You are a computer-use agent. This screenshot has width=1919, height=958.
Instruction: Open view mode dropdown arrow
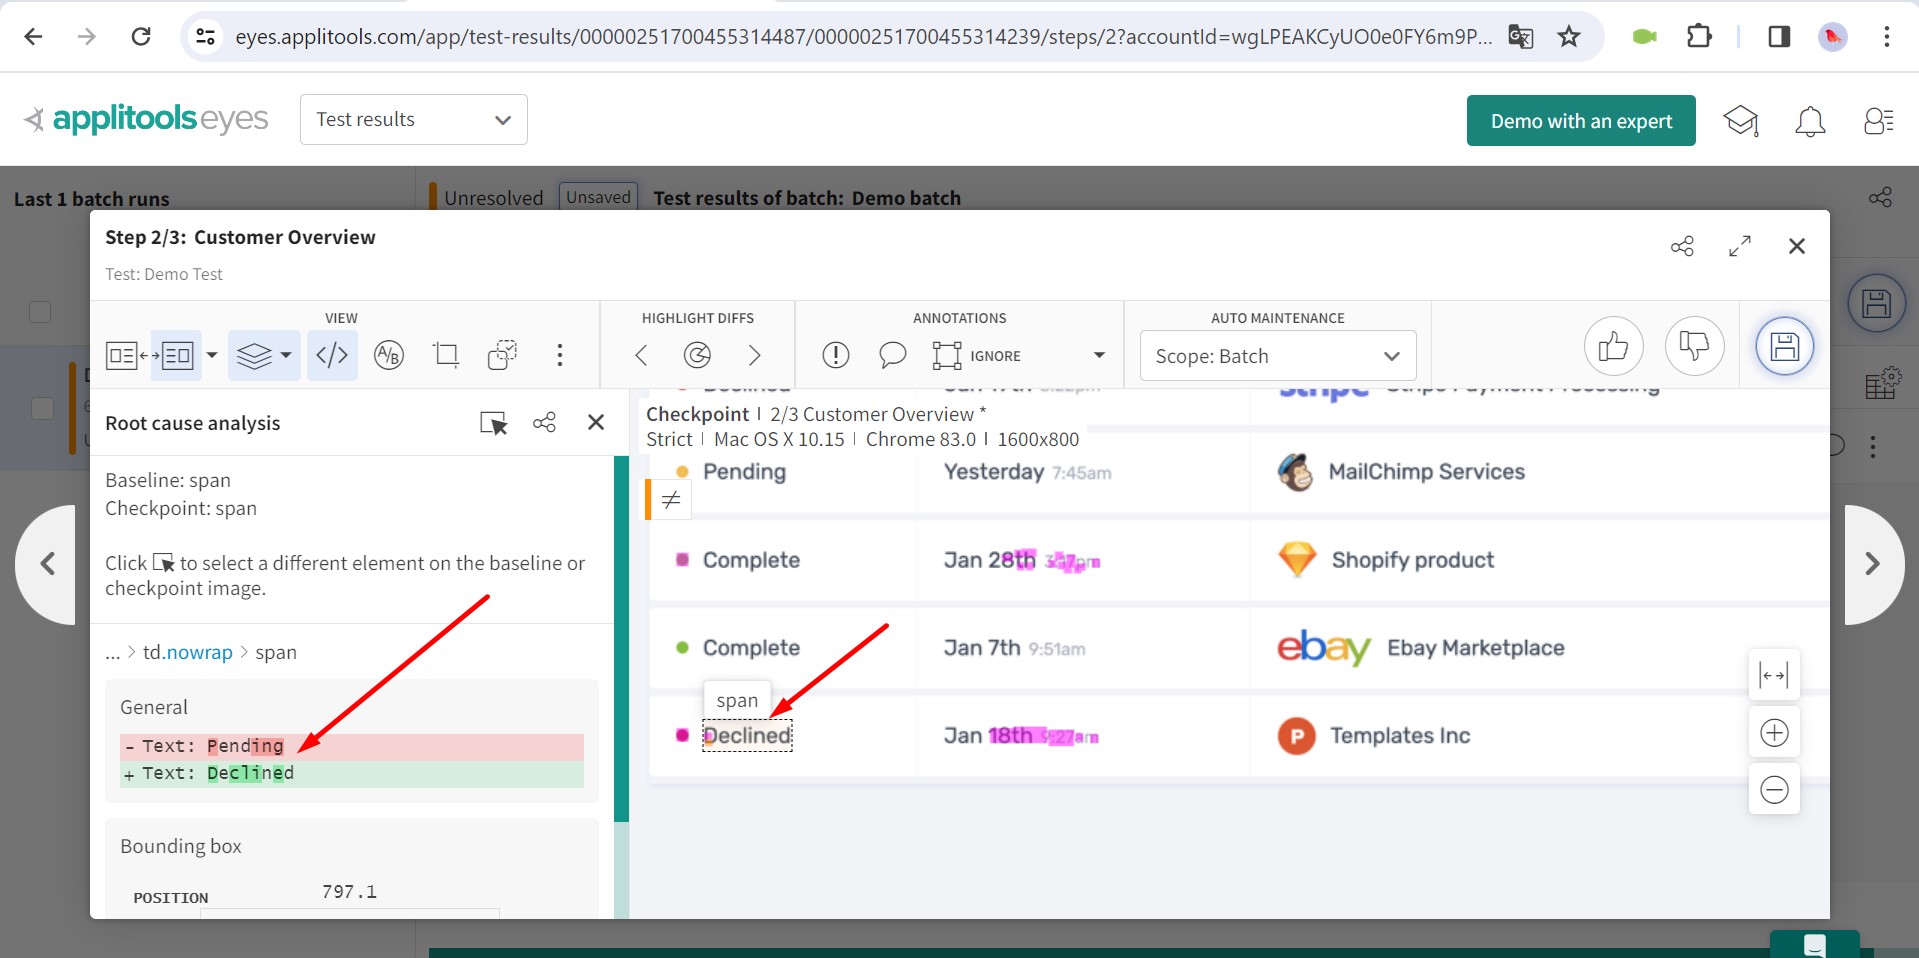(x=212, y=356)
